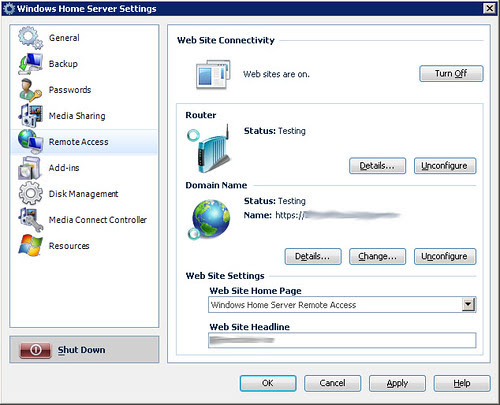Open the Resources Windows flag icon
The image size is (500, 405).
click(30, 246)
